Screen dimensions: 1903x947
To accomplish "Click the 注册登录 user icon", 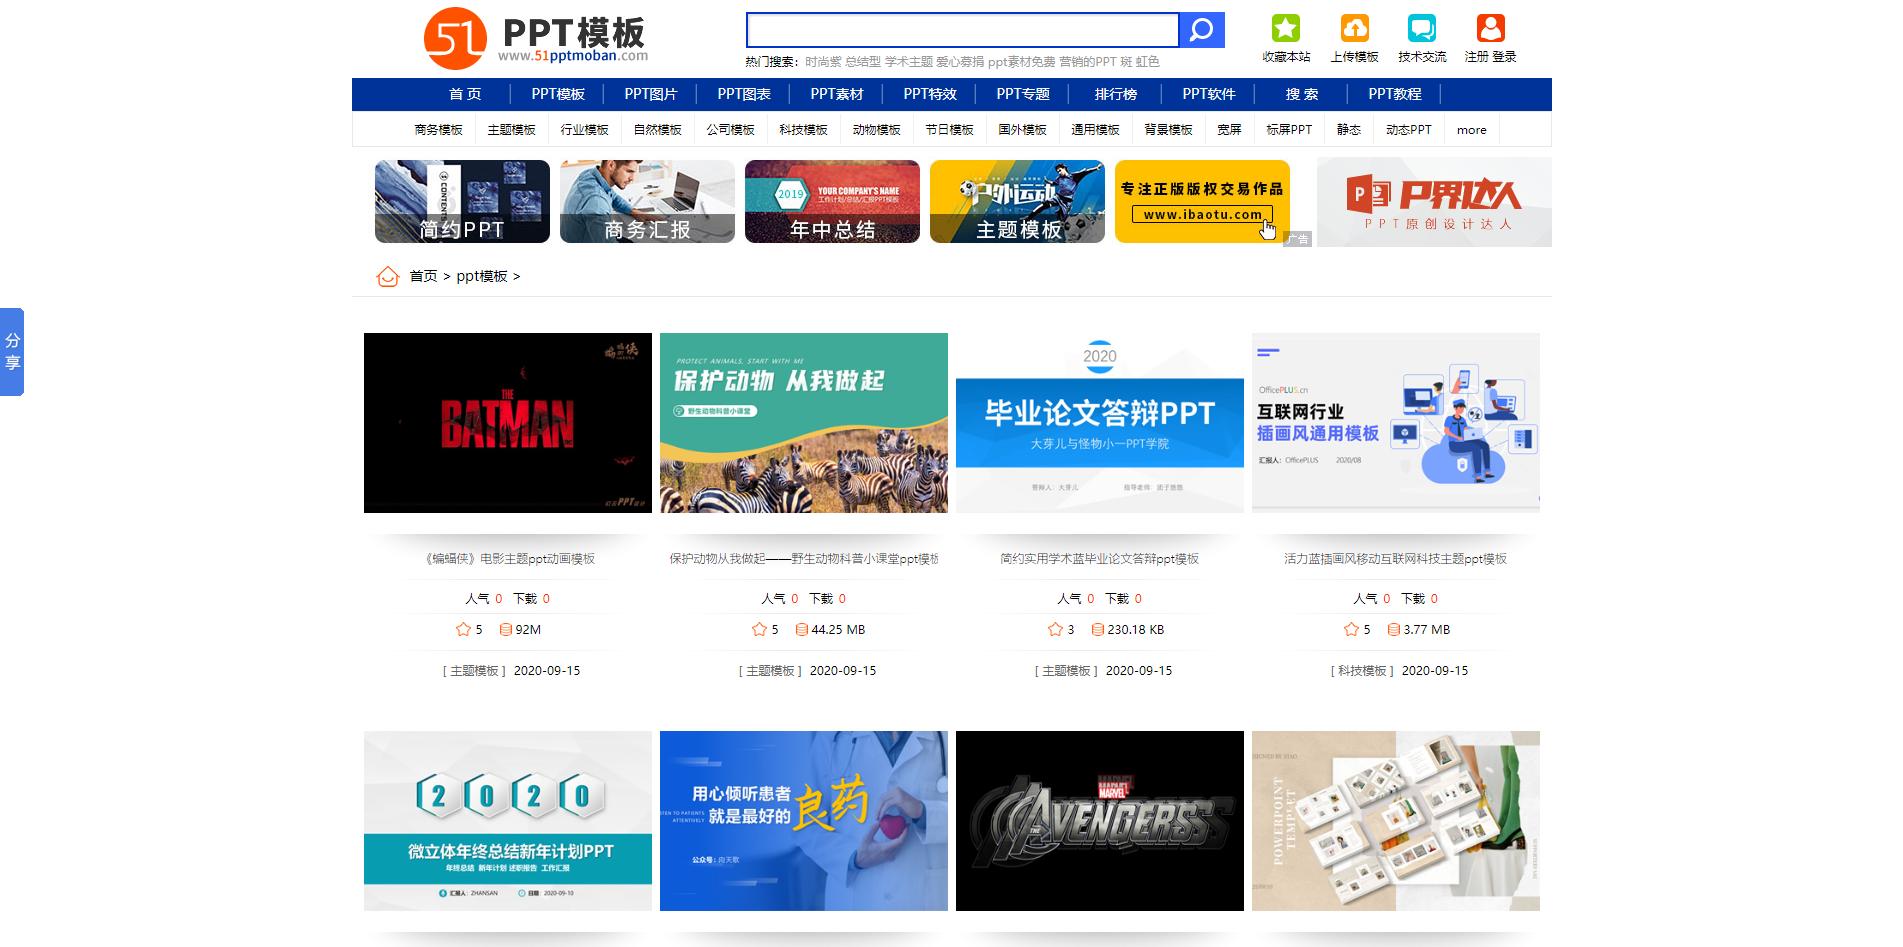I will pos(1489,27).
